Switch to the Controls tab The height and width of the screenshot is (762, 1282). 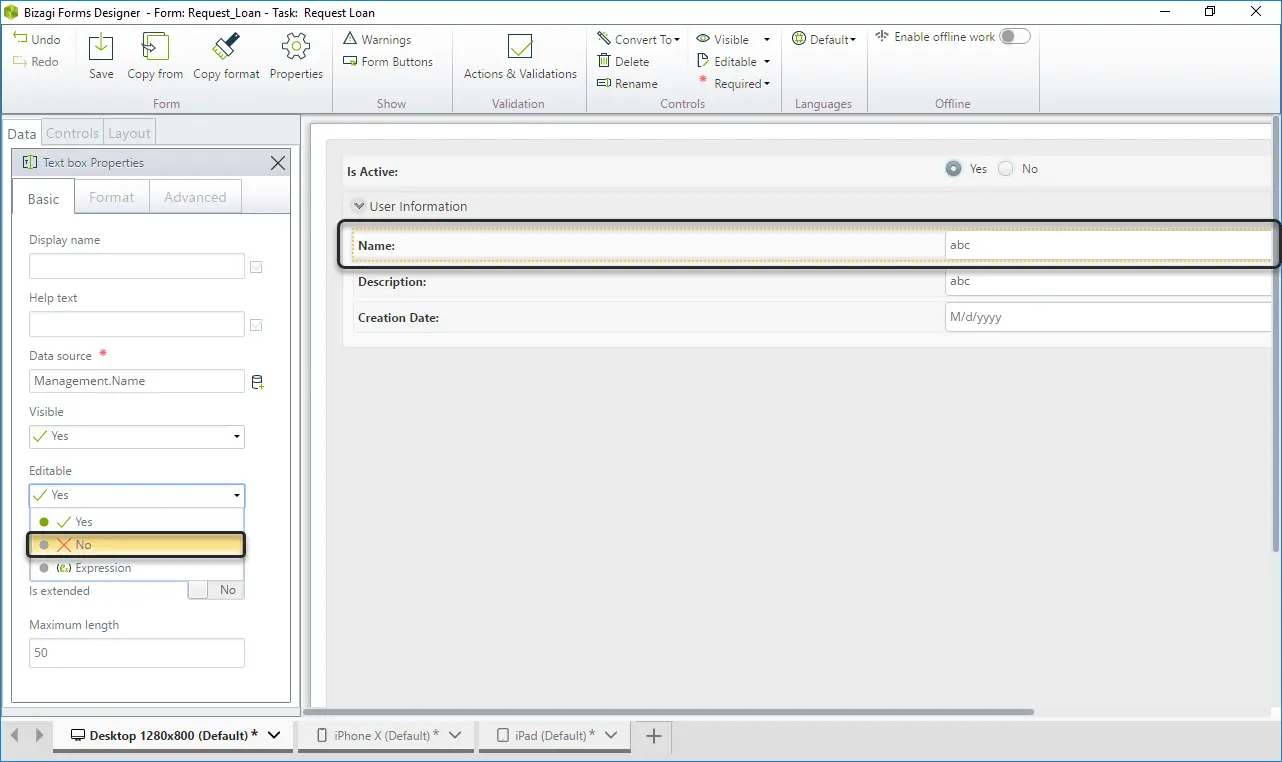tap(72, 133)
